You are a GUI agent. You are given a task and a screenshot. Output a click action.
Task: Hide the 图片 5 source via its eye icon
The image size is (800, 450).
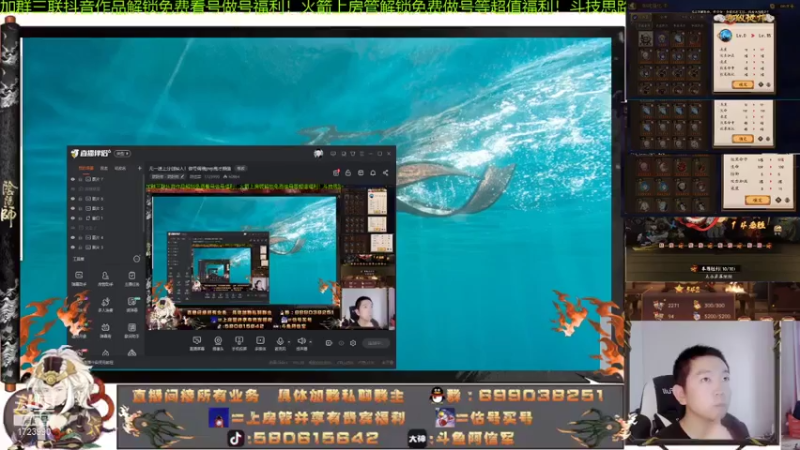point(72,208)
